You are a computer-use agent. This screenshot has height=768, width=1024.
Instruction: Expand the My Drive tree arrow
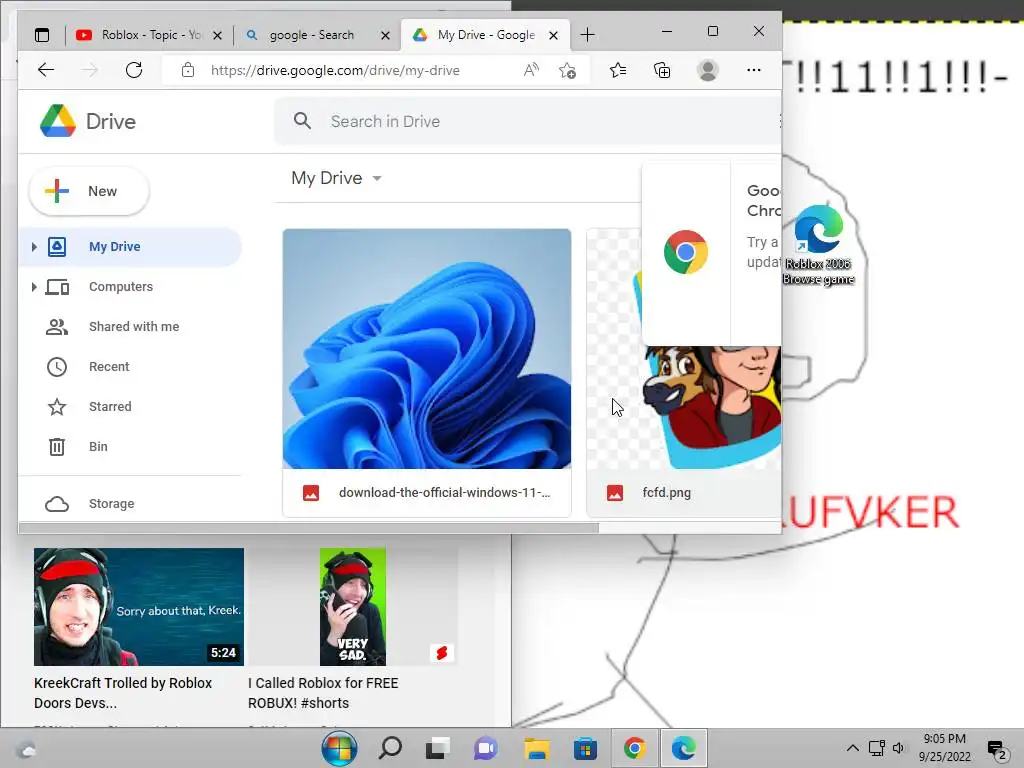(34, 247)
